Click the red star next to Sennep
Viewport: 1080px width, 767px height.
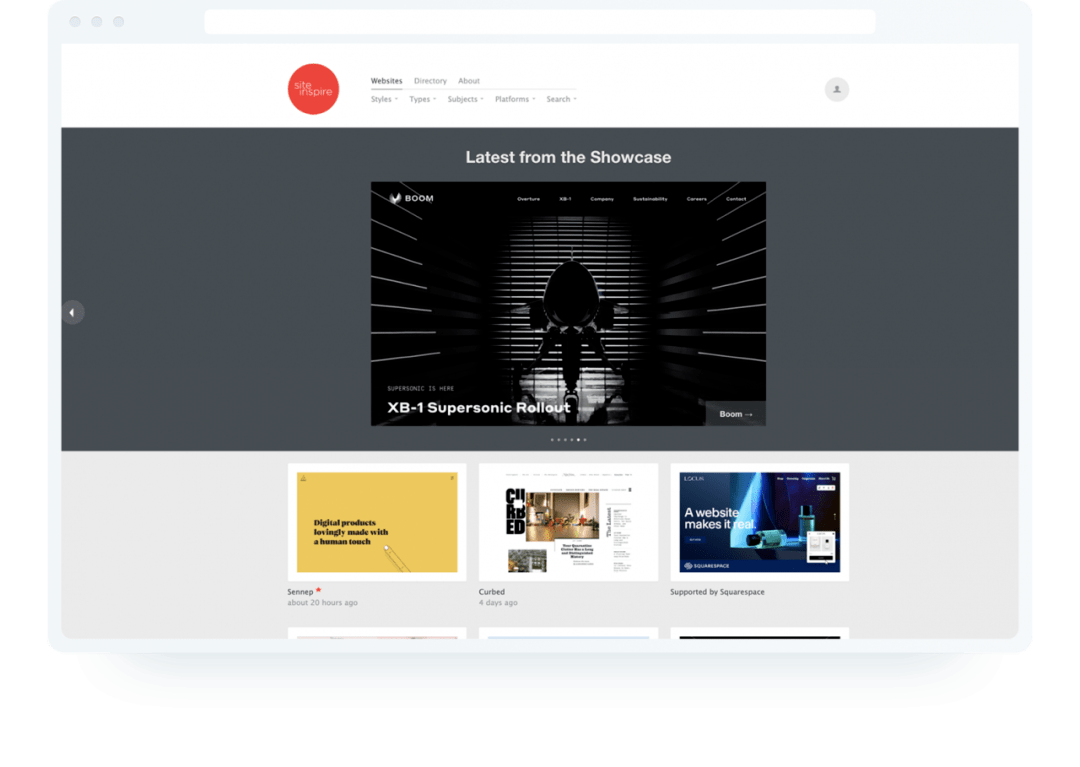[318, 590]
